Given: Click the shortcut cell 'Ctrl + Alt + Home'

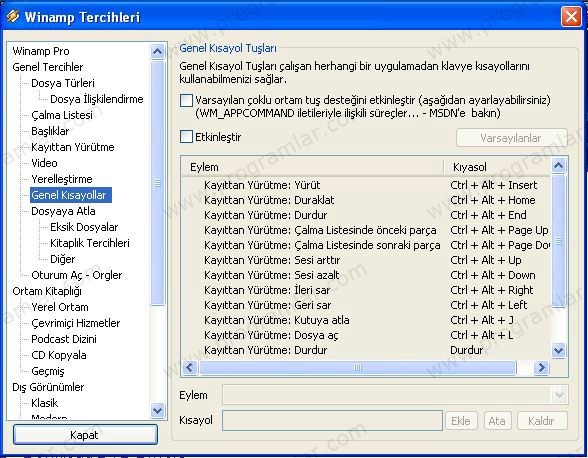Looking at the screenshot, I should point(492,200).
